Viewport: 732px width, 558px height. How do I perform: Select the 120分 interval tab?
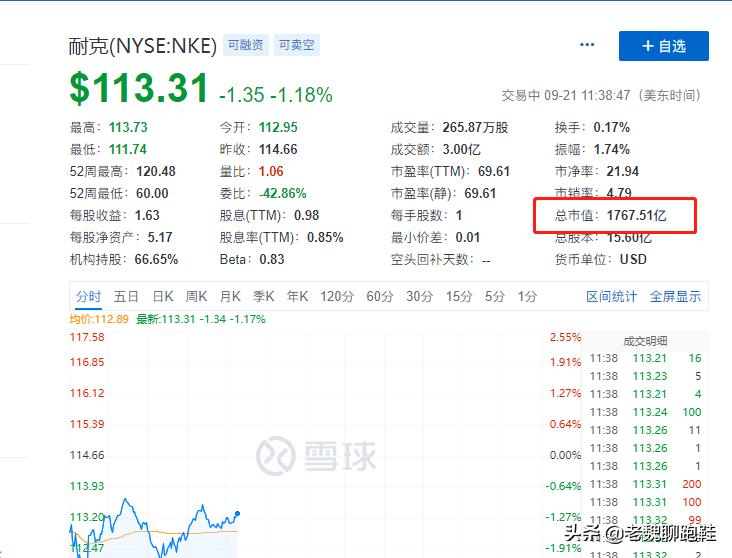[x=337, y=296]
